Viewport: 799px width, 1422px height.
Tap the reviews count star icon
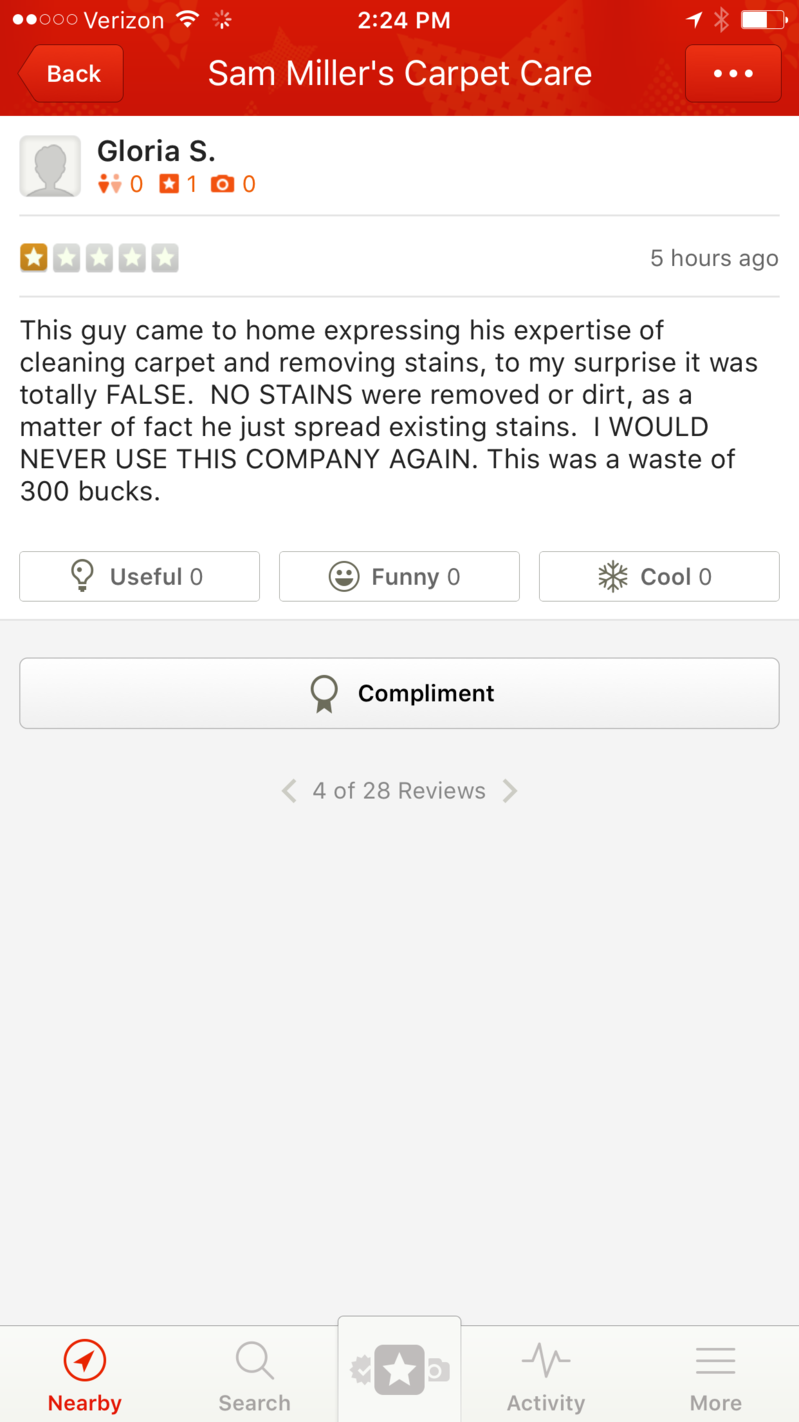pyautogui.click(x=169, y=184)
